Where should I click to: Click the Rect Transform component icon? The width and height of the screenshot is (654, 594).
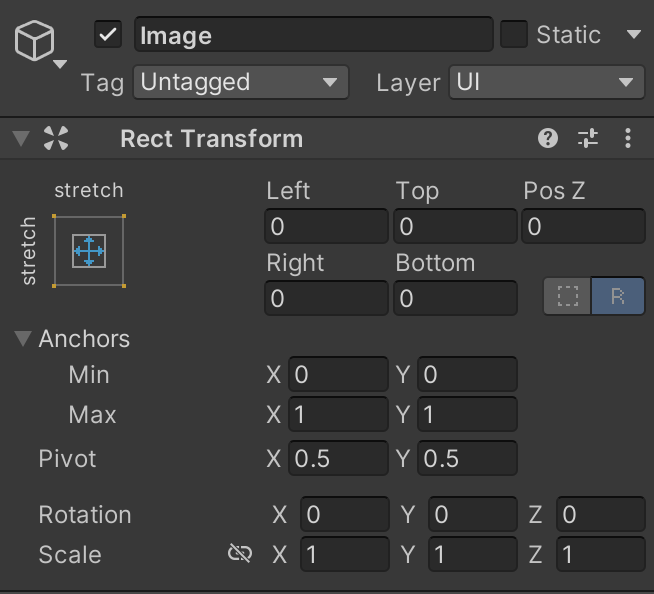click(56, 139)
